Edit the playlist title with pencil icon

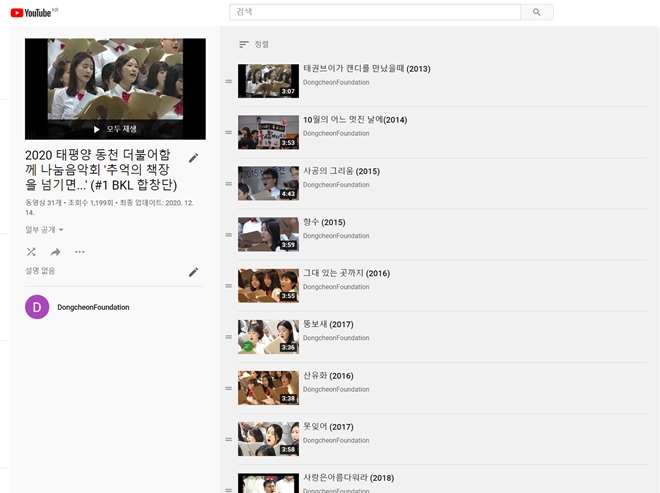[x=193, y=158]
